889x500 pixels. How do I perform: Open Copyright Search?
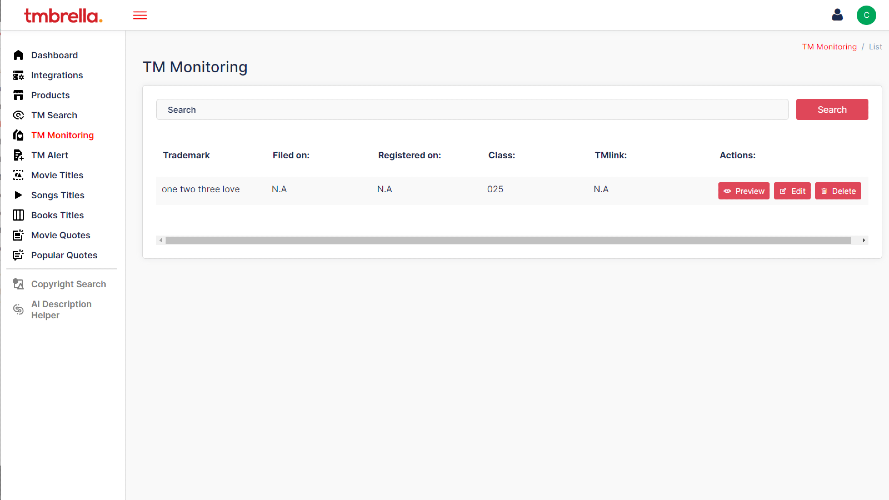coord(69,284)
